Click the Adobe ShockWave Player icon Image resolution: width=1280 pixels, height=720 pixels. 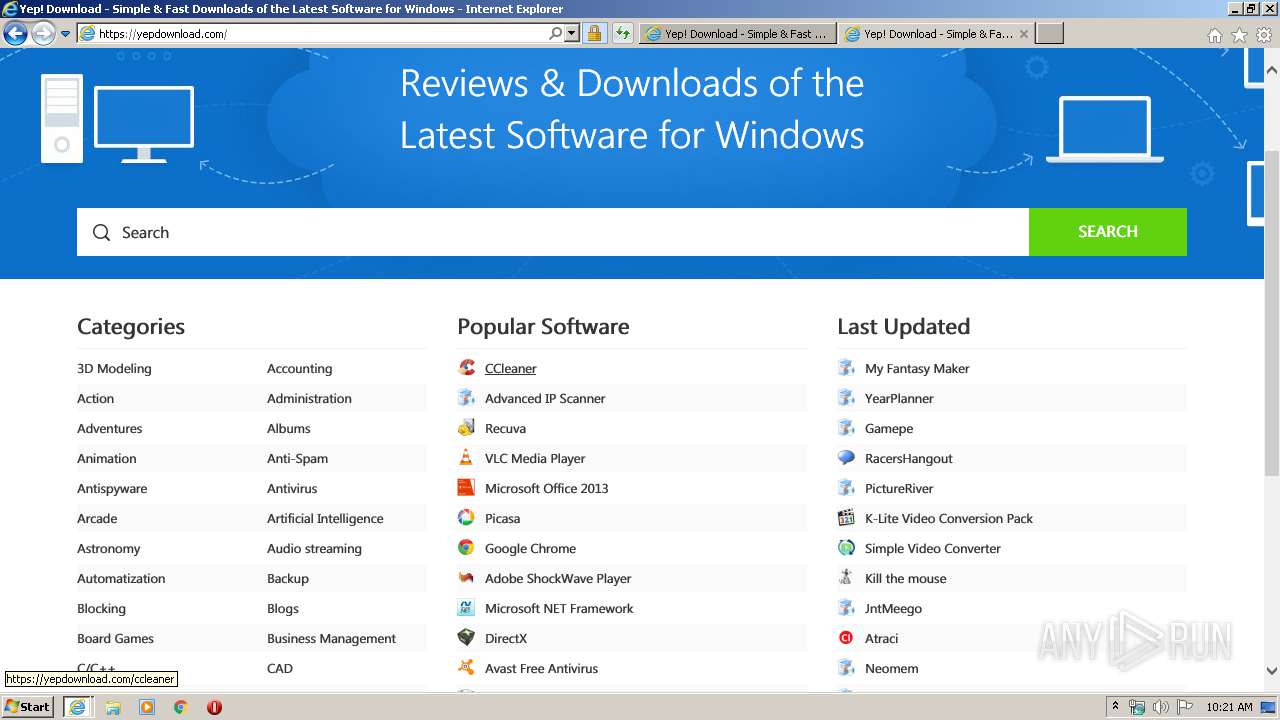coord(466,578)
